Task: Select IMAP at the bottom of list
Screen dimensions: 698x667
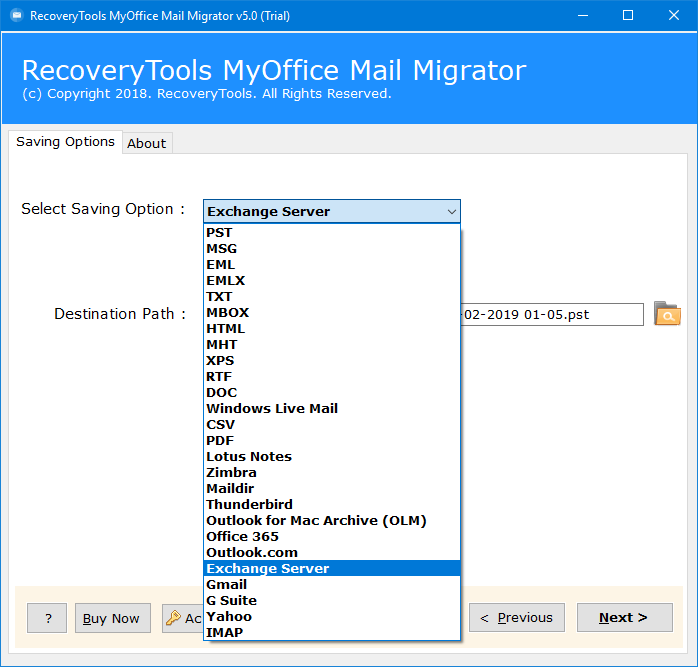Action: click(224, 632)
